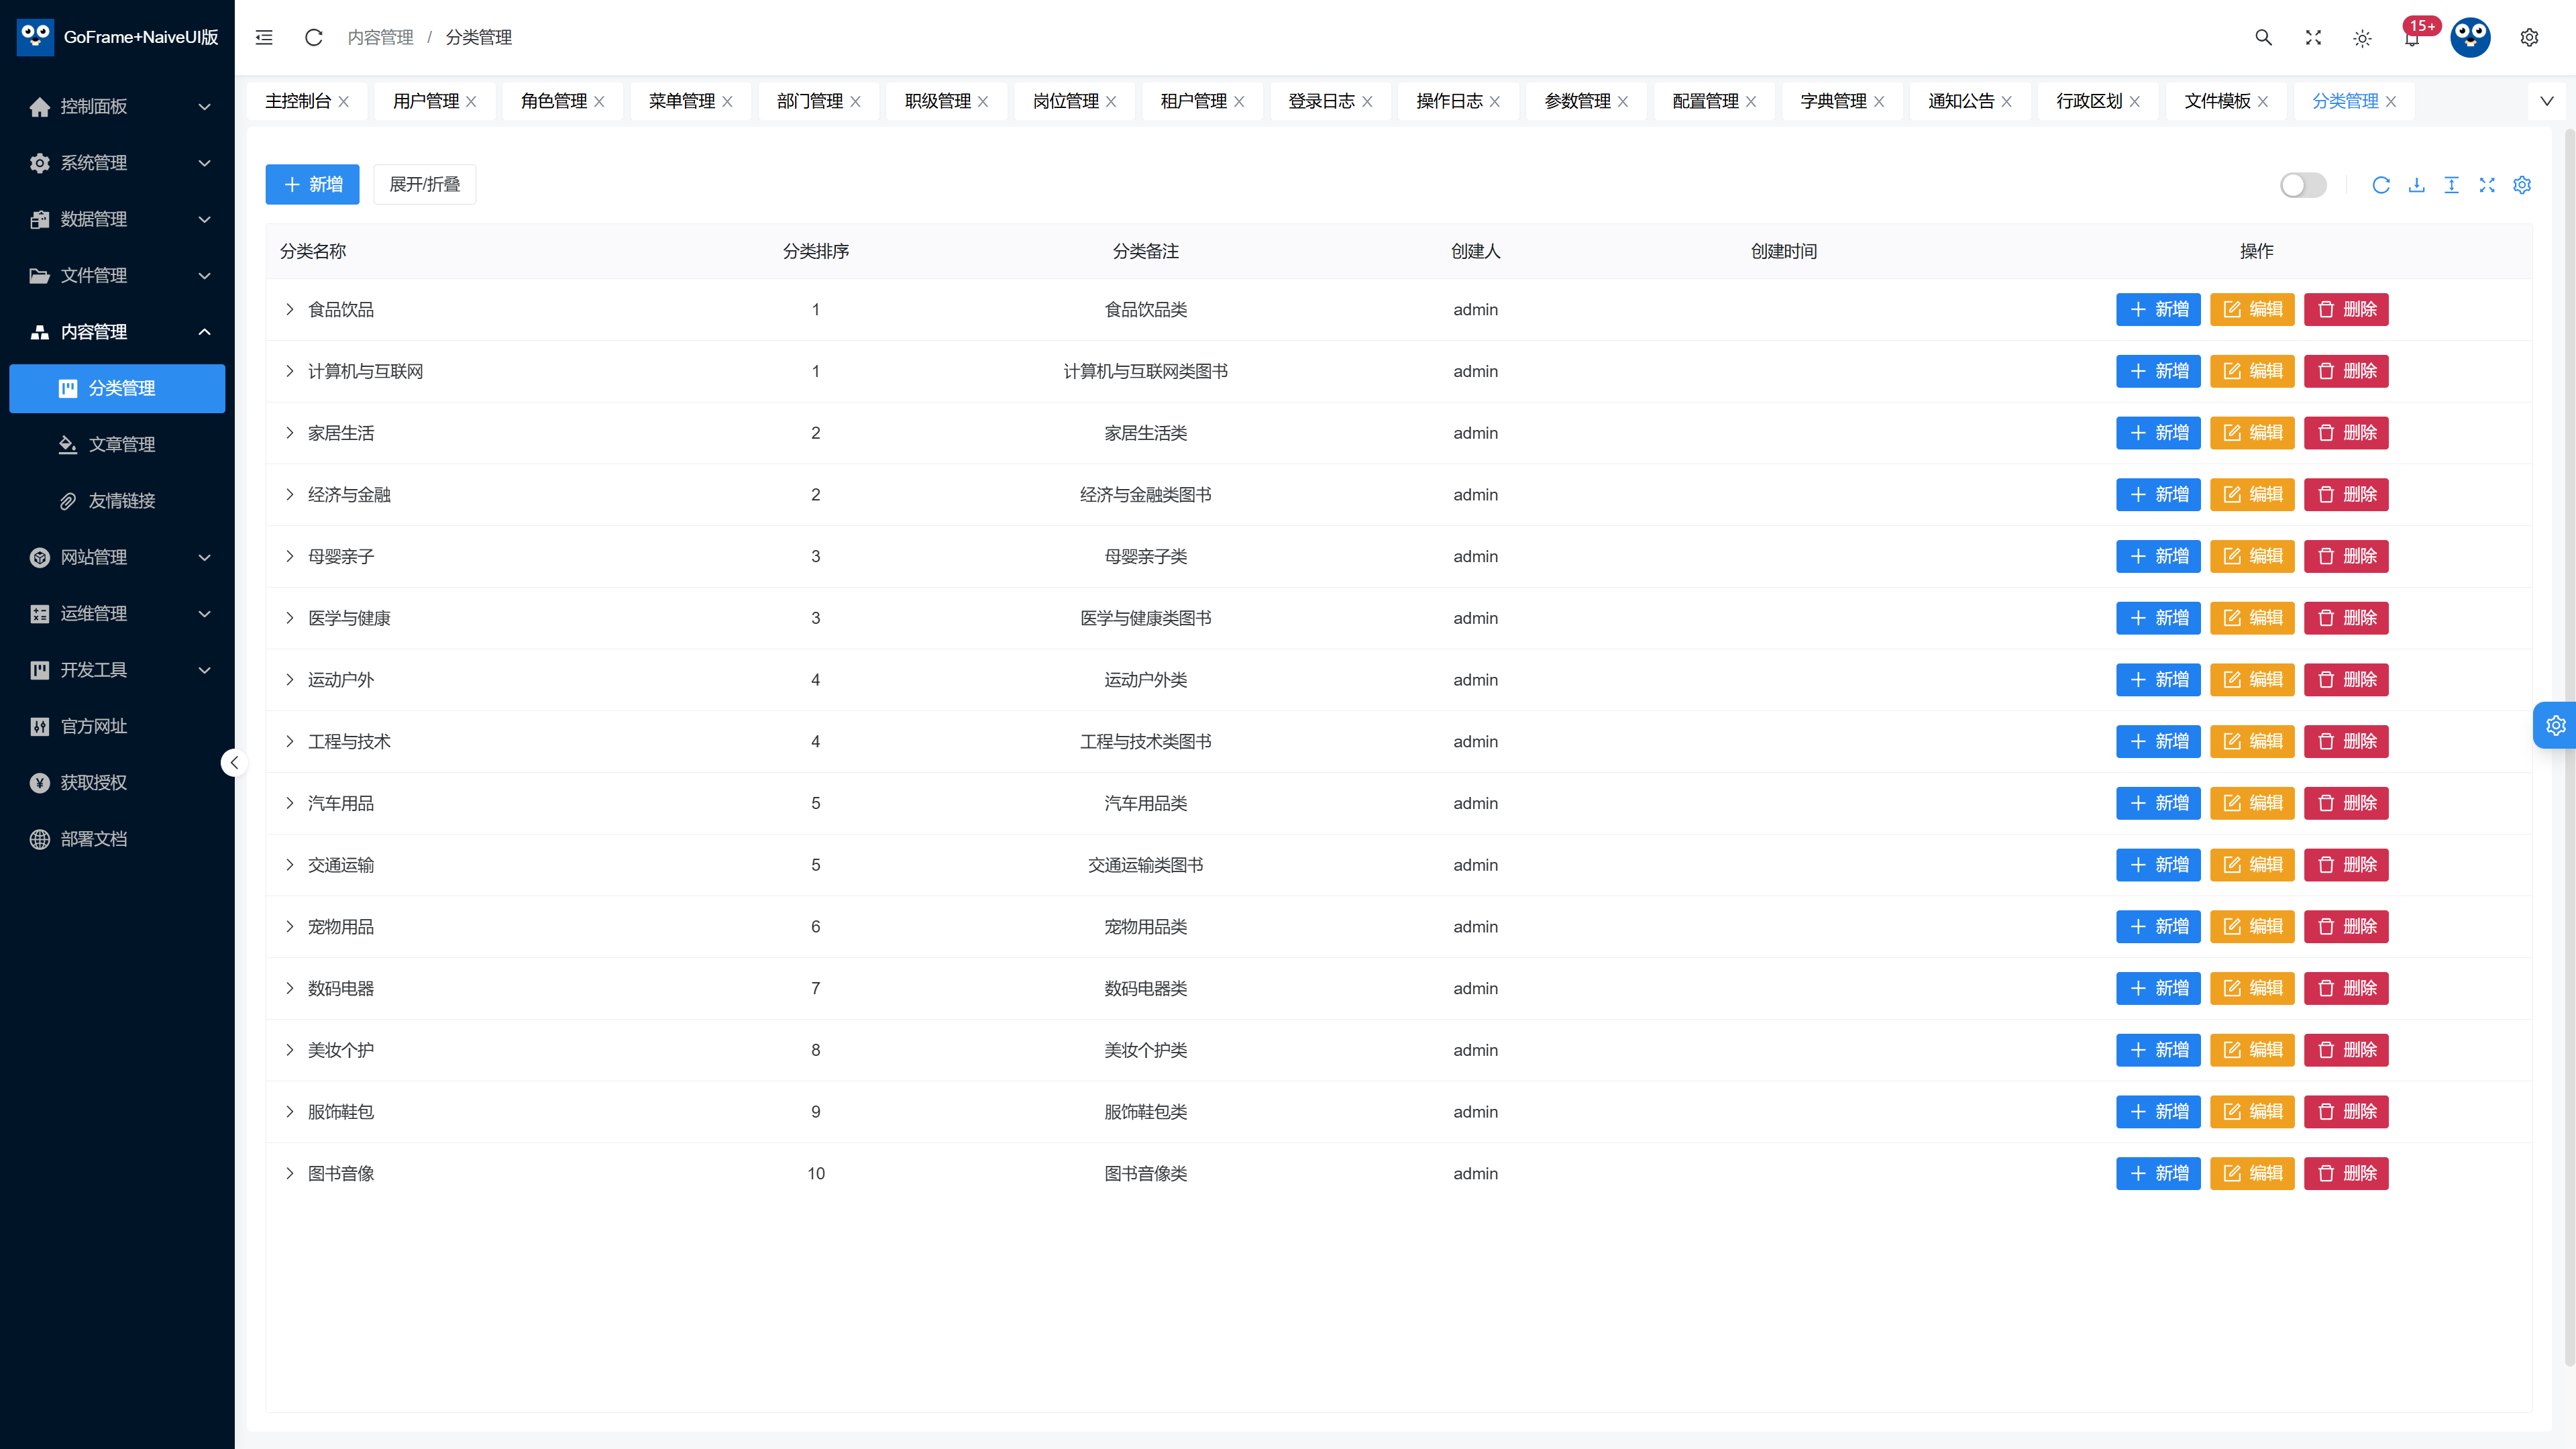Click 展开/折叠 button
2576x1449 pixels.
425,184
